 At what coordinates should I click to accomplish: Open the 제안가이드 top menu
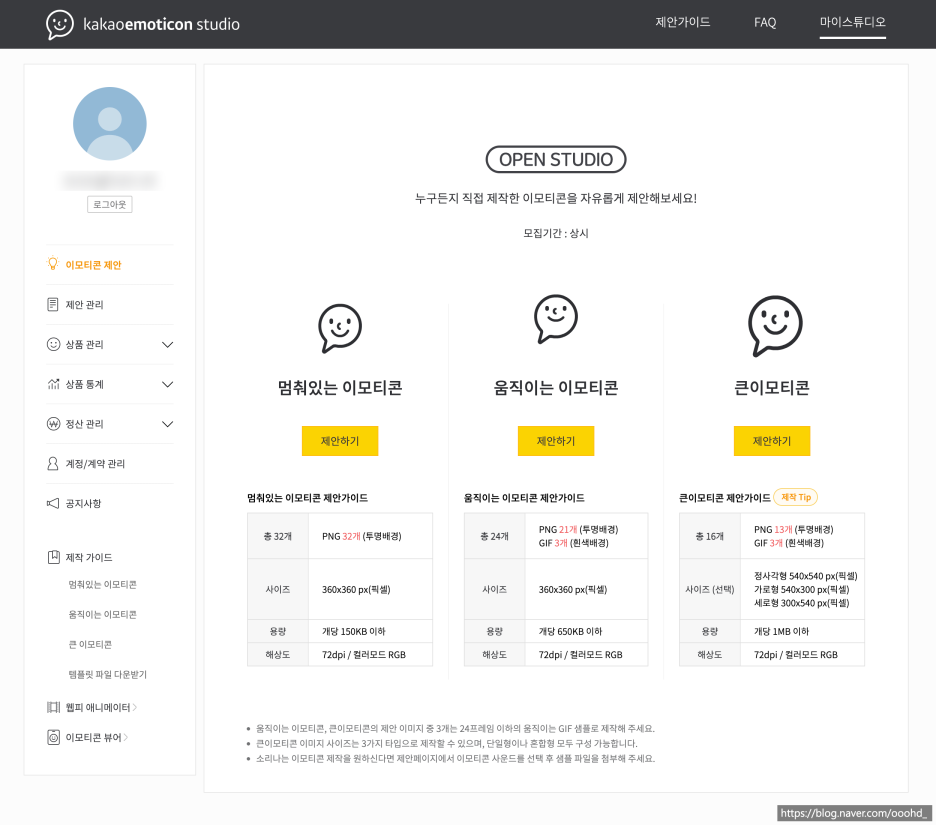pos(683,23)
